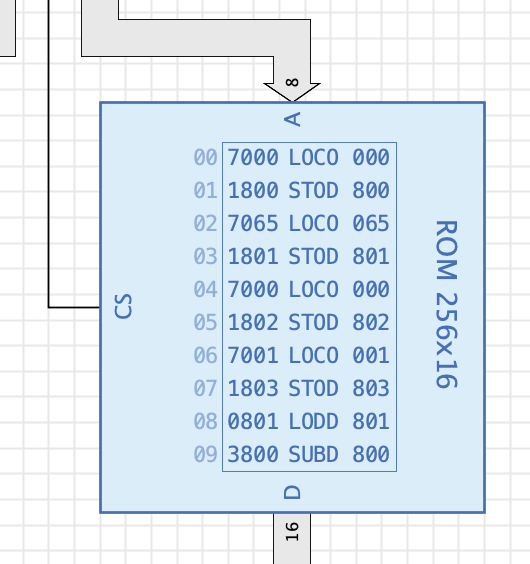
Task: Select the ROM 256x16 component label
Action: (x=447, y=304)
